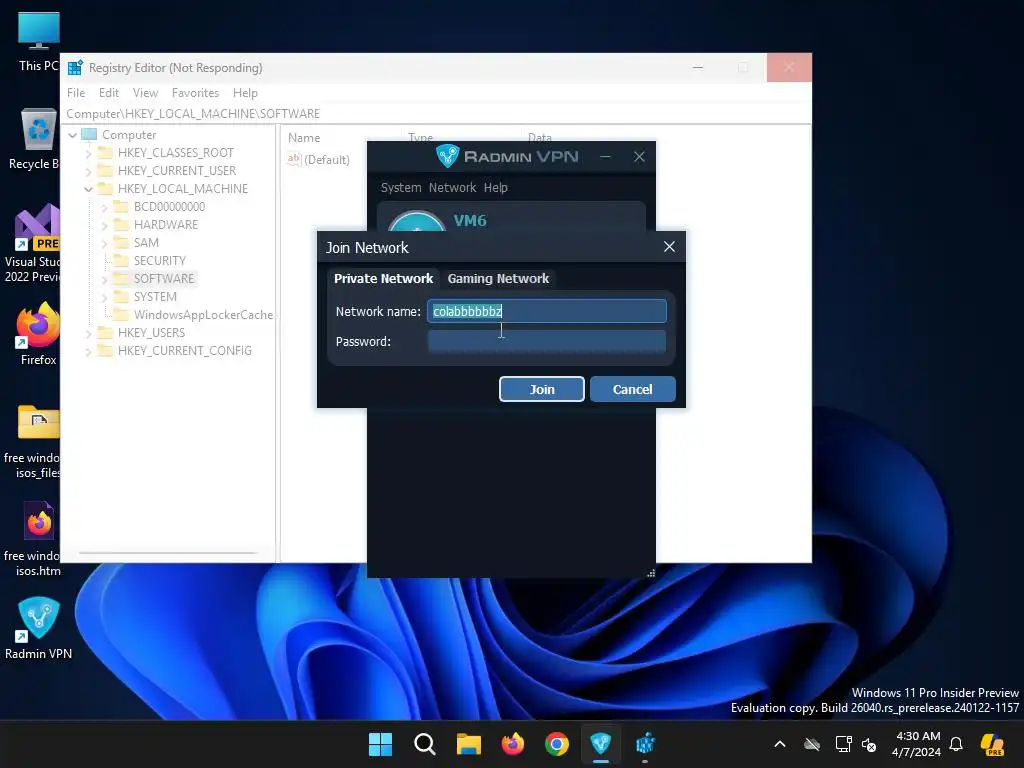Open the Registry Editor Favorites menu
The image size is (1024, 768).
[195, 93]
